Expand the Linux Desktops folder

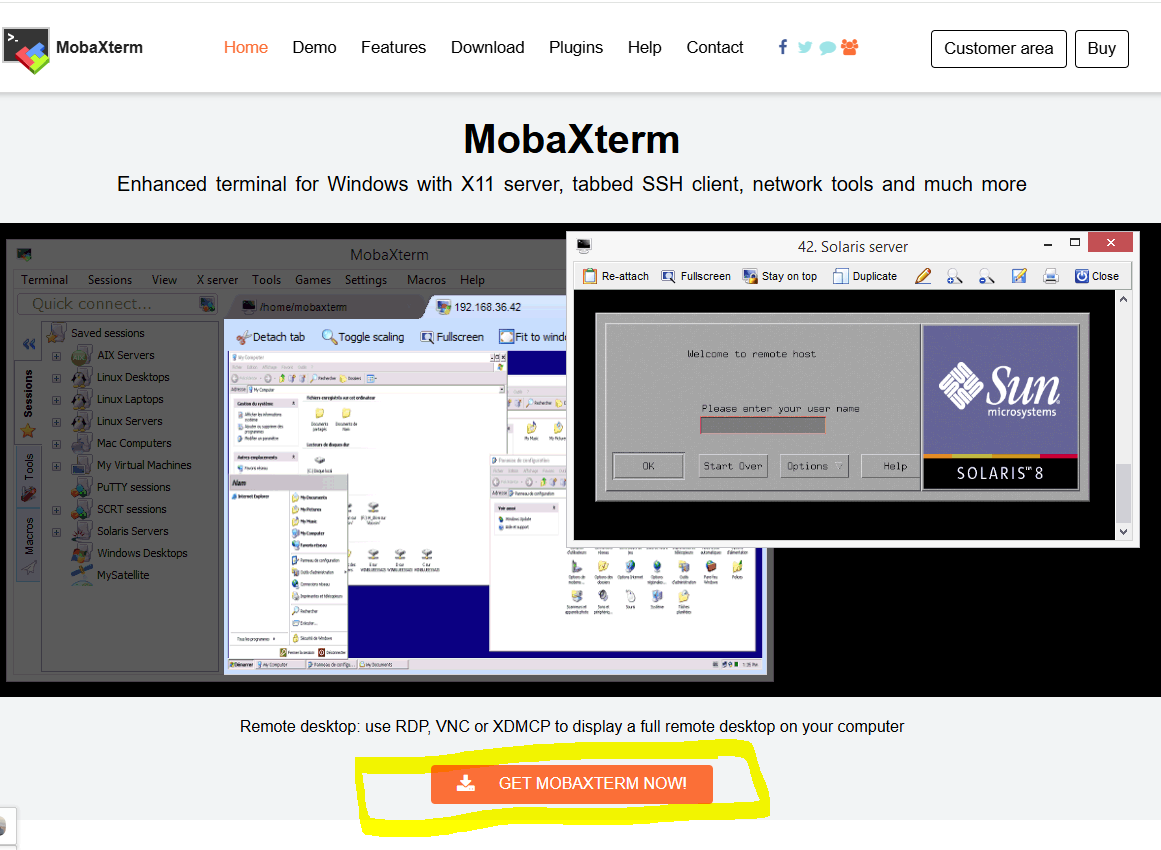click(56, 378)
